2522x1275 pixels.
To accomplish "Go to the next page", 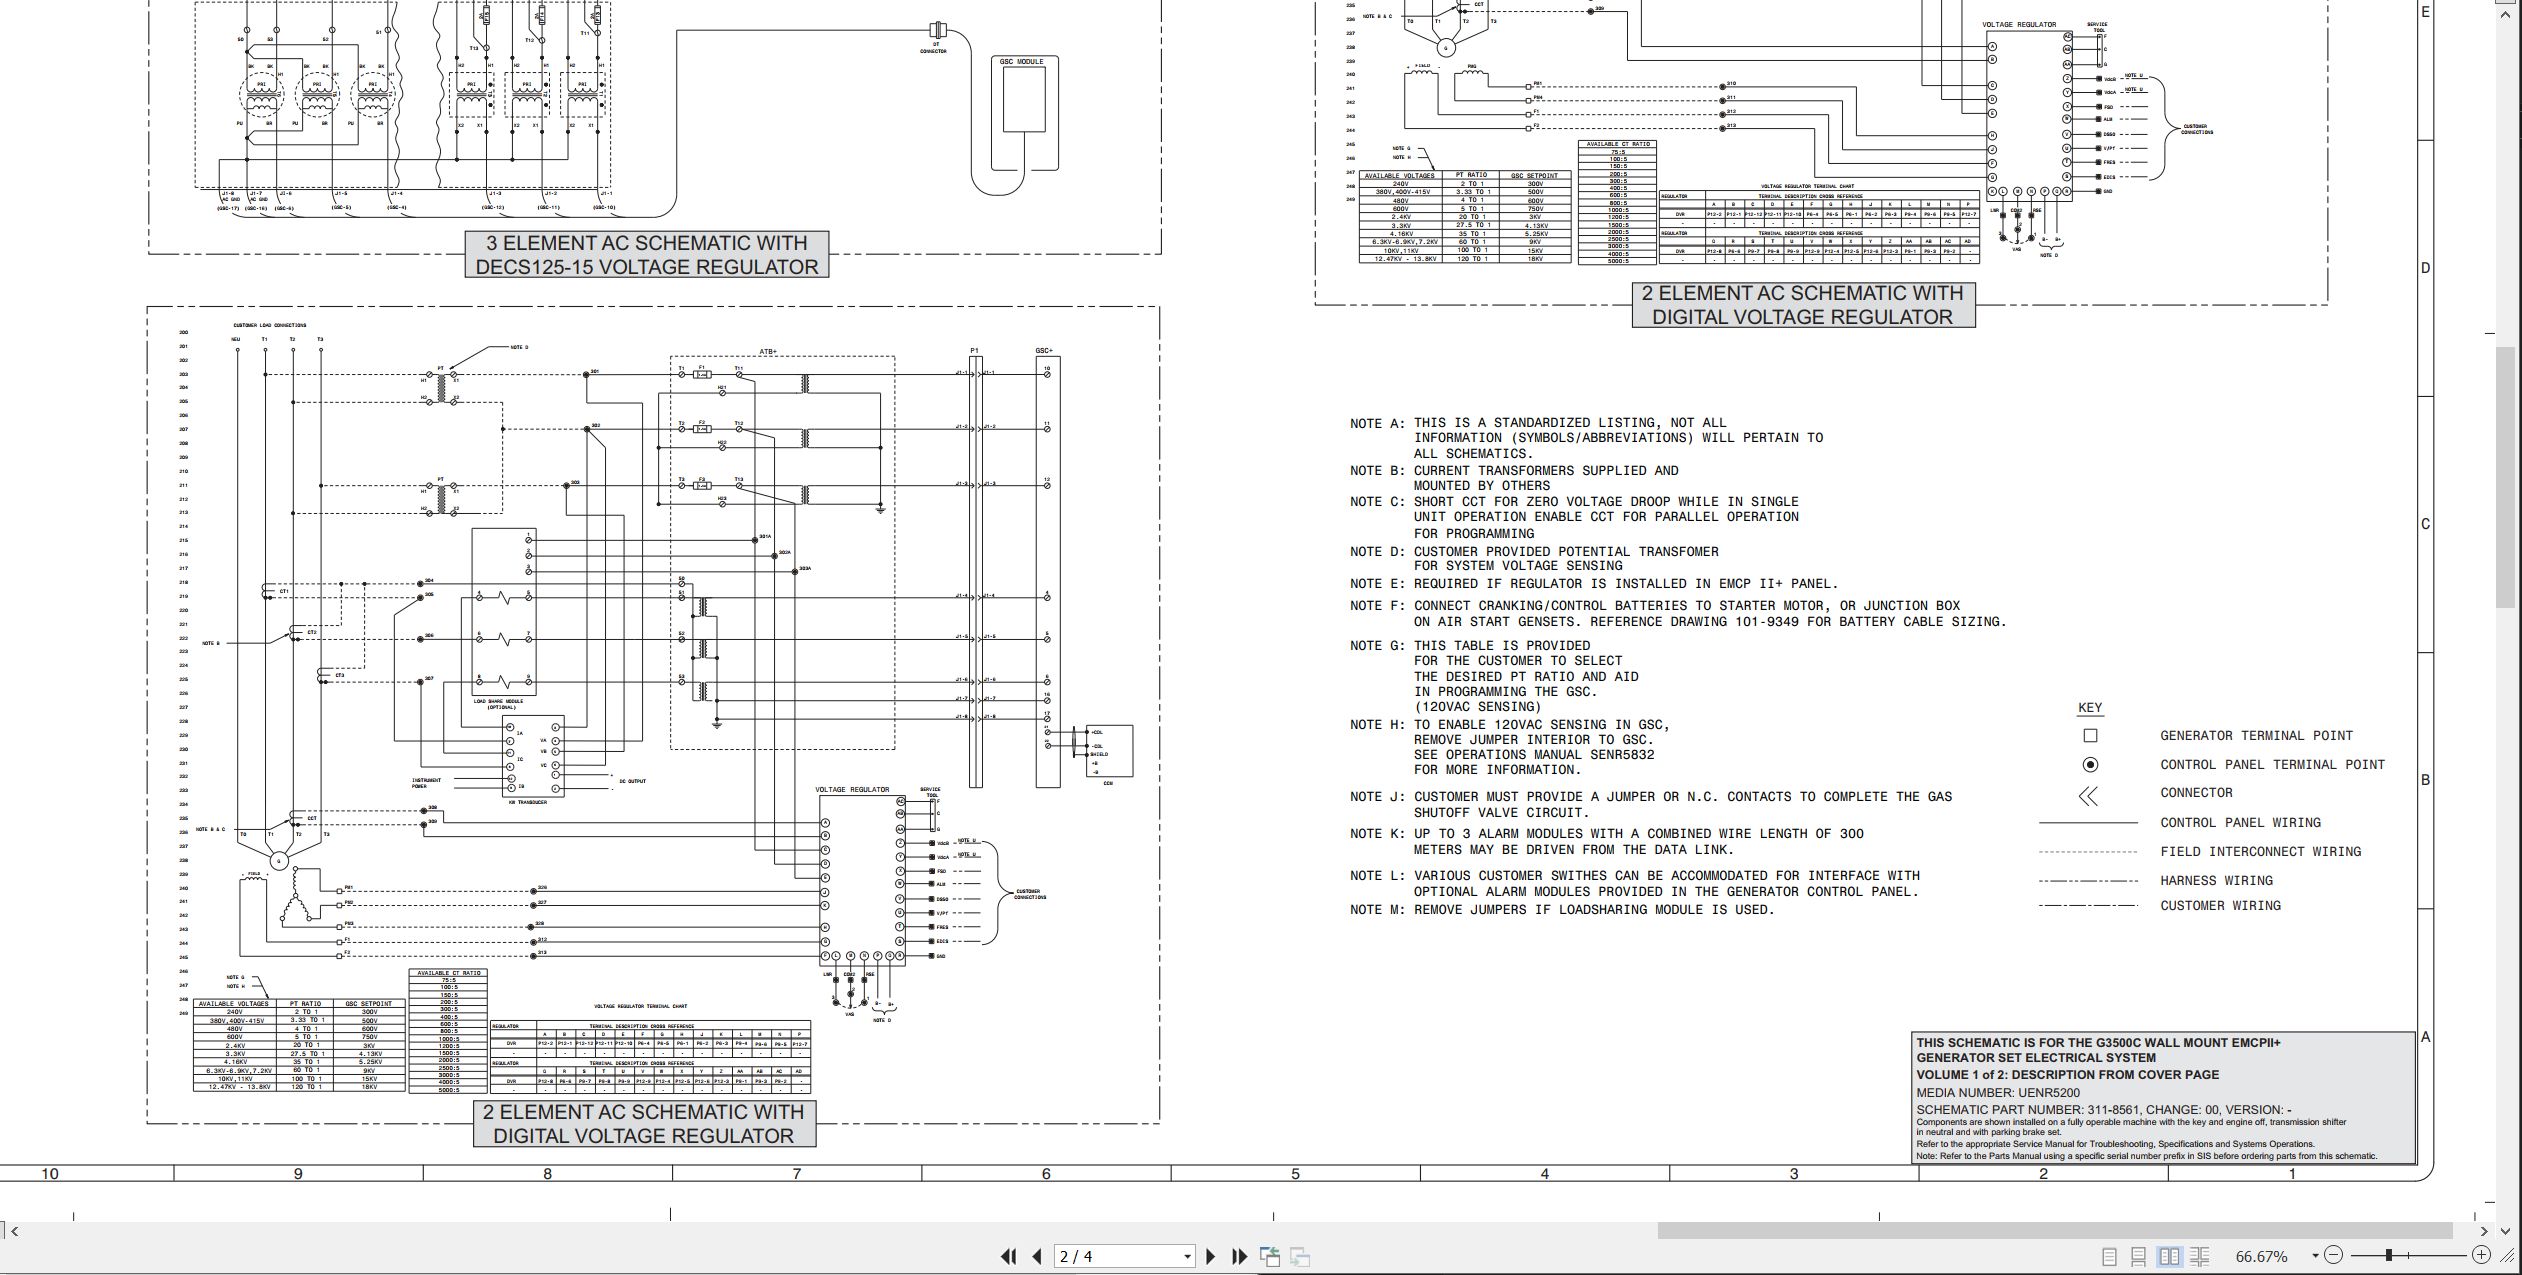I will (1211, 1256).
